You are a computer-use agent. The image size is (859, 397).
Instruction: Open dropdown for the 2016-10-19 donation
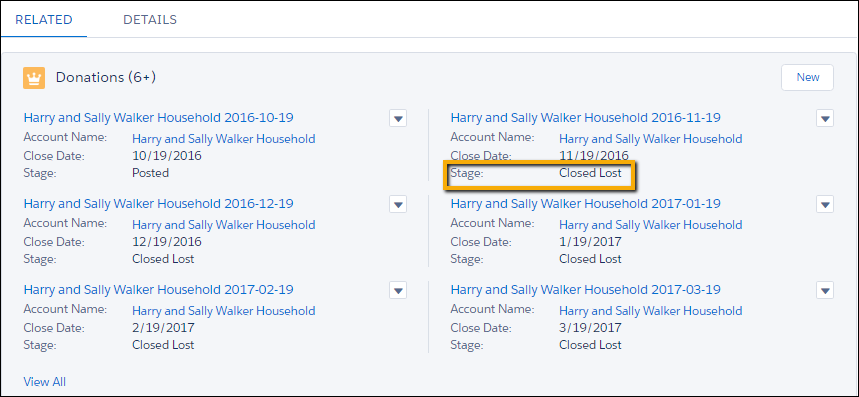(398, 118)
